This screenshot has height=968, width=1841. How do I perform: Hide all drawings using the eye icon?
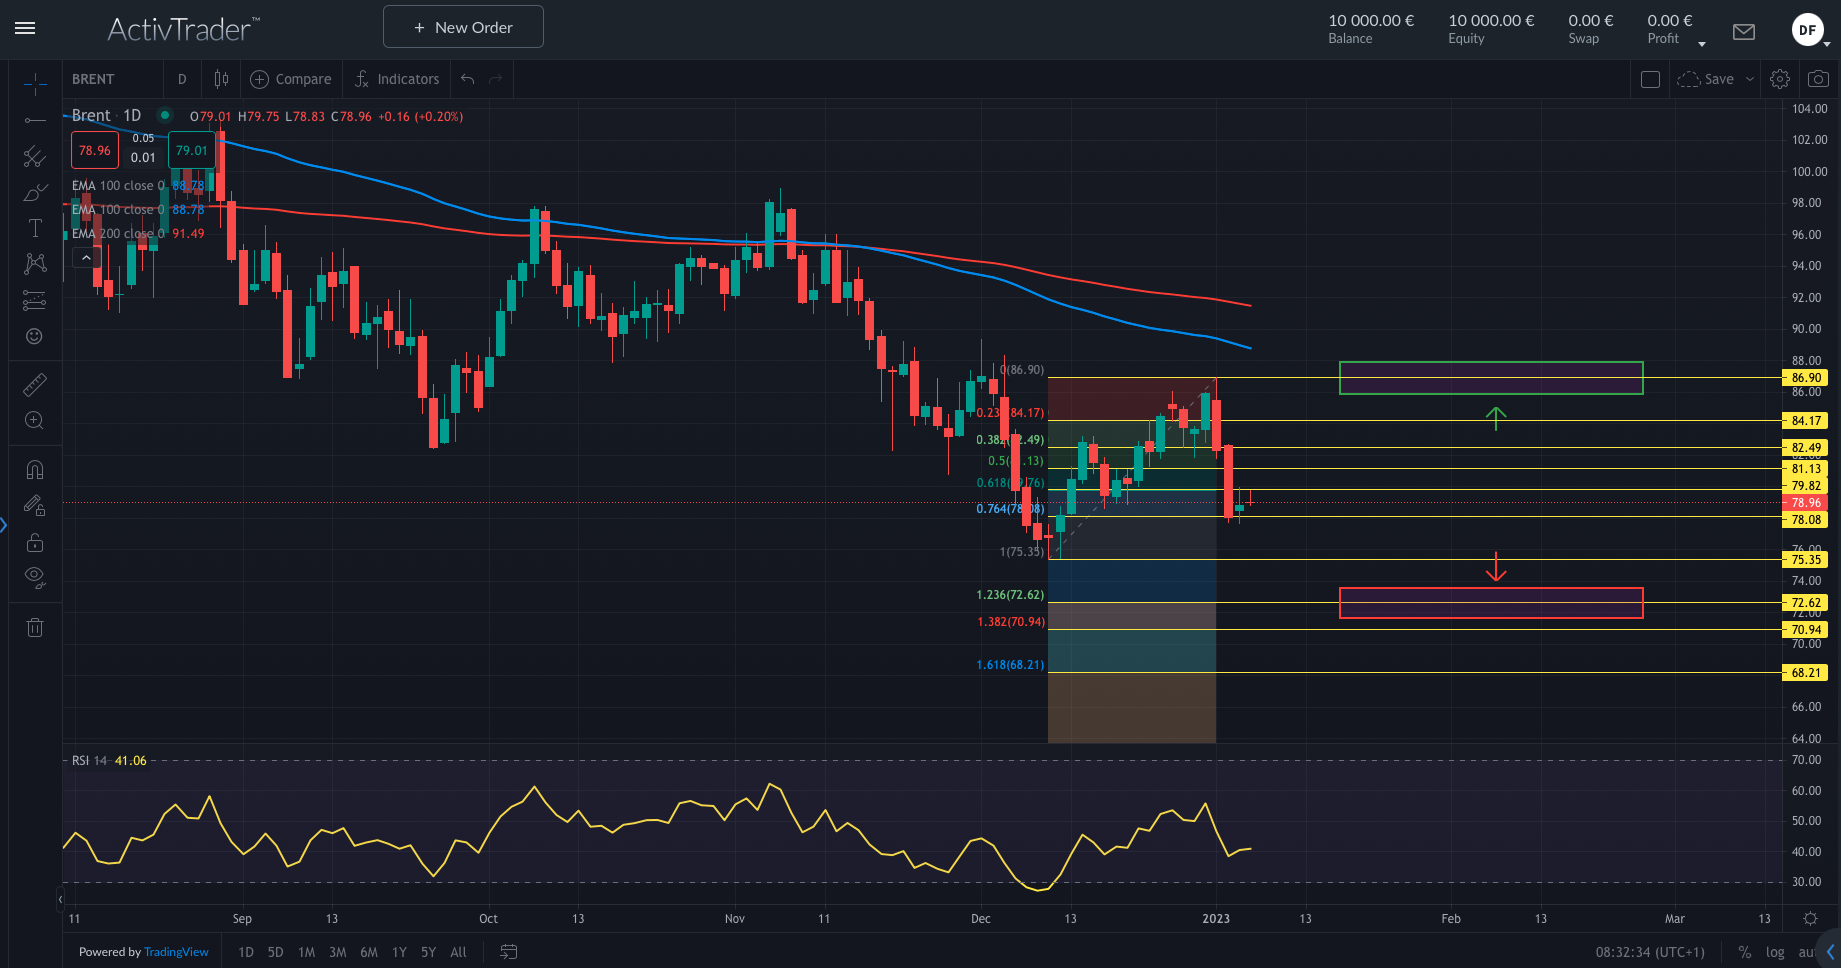35,576
